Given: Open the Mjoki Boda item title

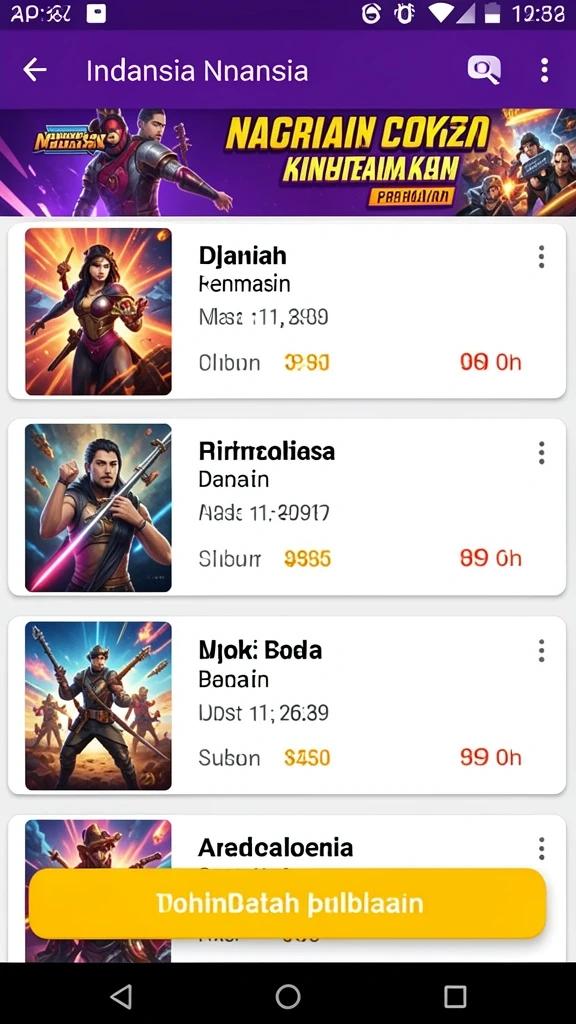Looking at the screenshot, I should [x=260, y=650].
